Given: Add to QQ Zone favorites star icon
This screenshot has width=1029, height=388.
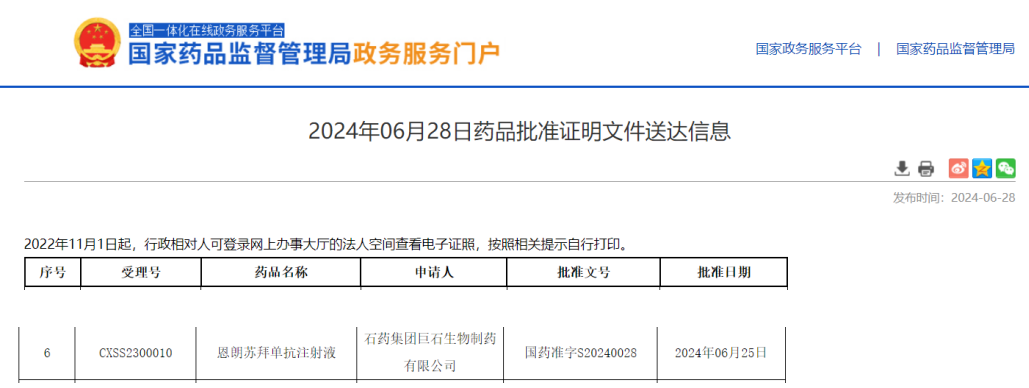Looking at the screenshot, I should [x=982, y=168].
